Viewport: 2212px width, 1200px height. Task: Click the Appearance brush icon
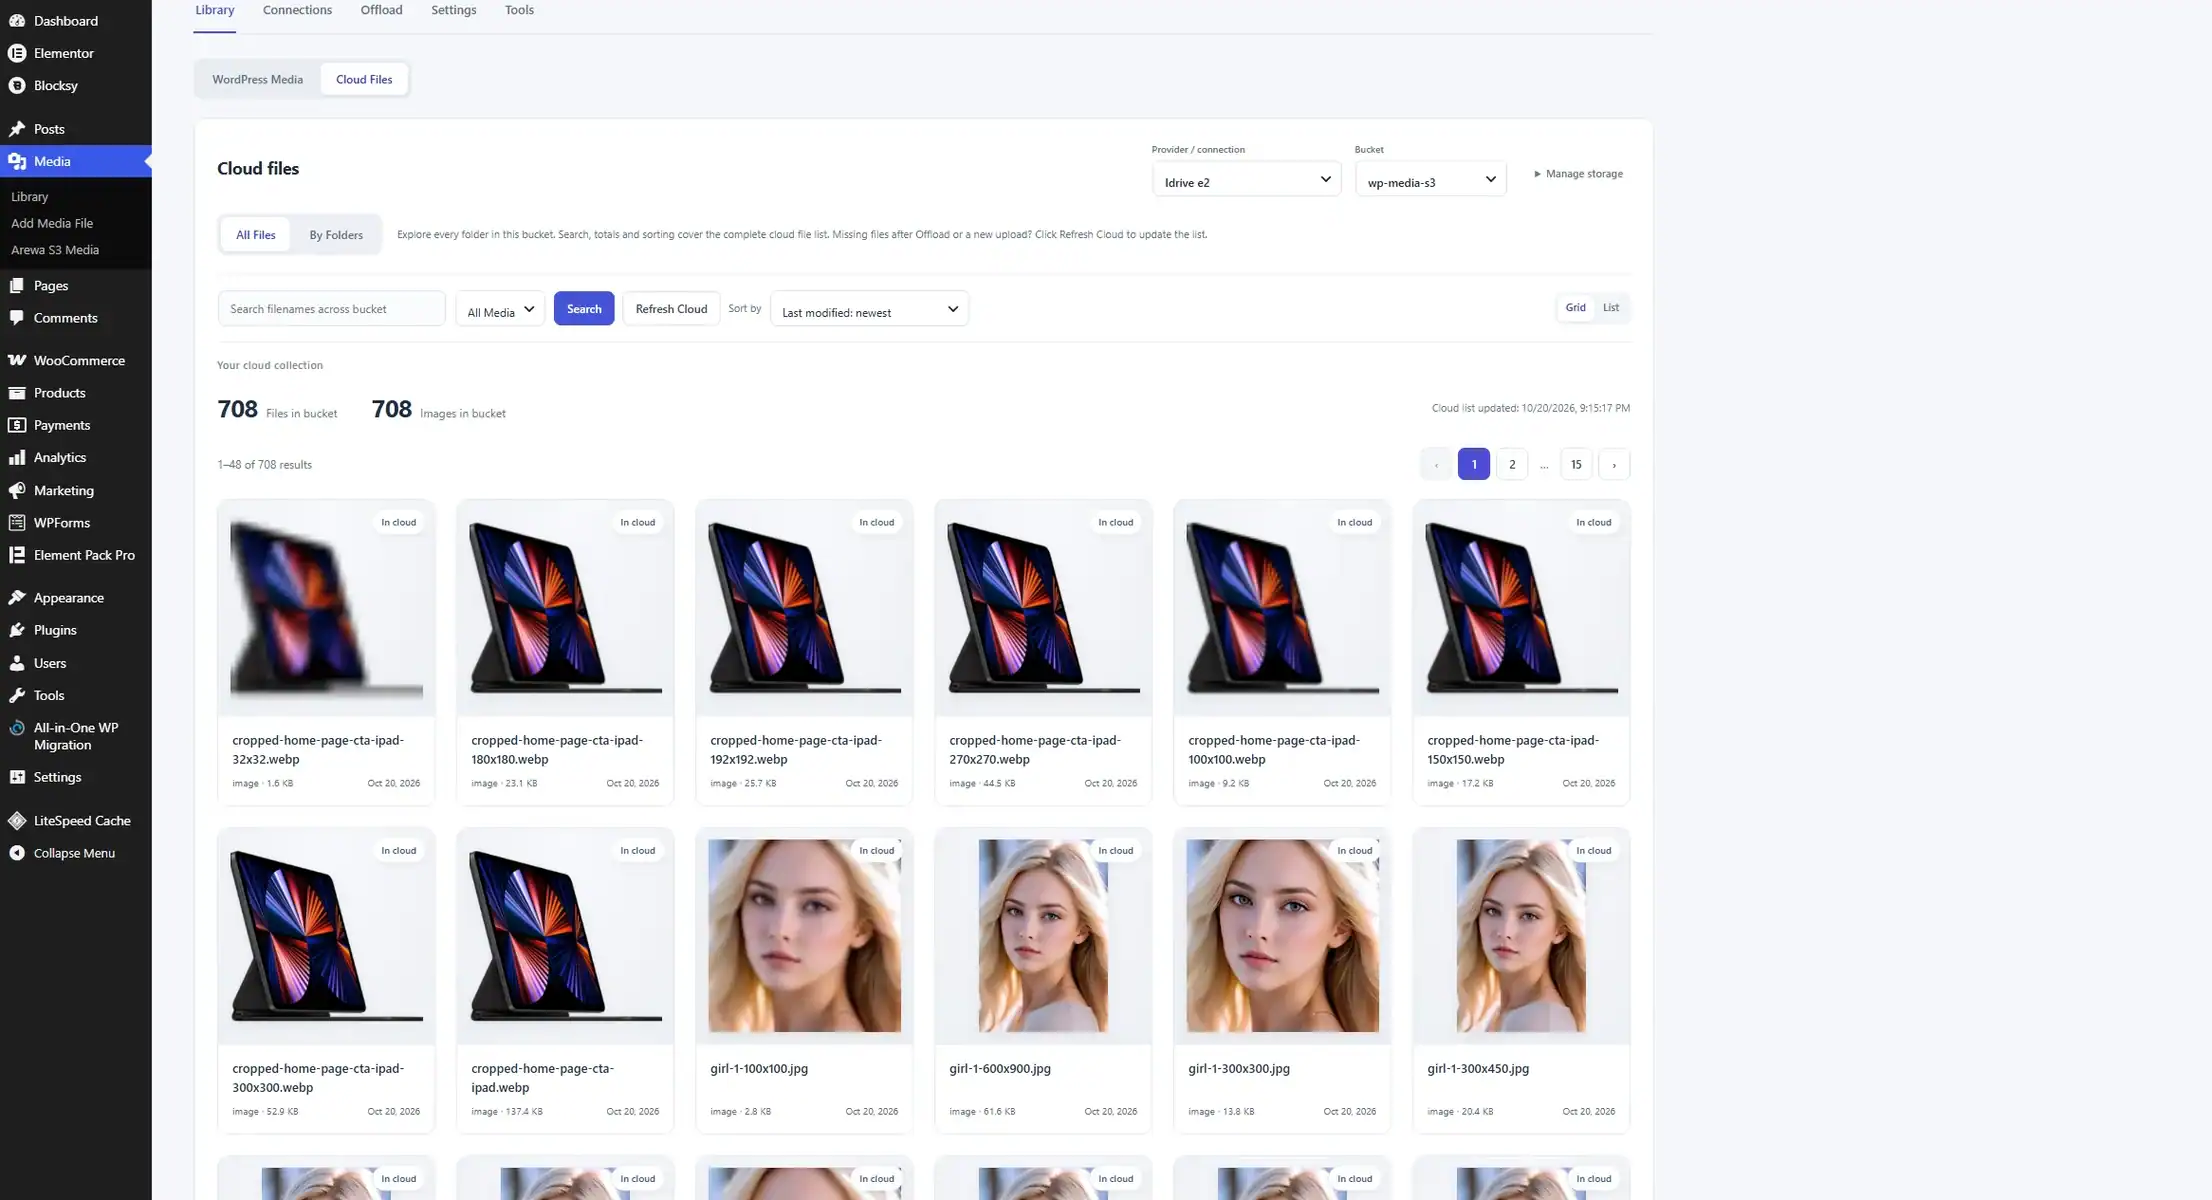[x=17, y=598]
